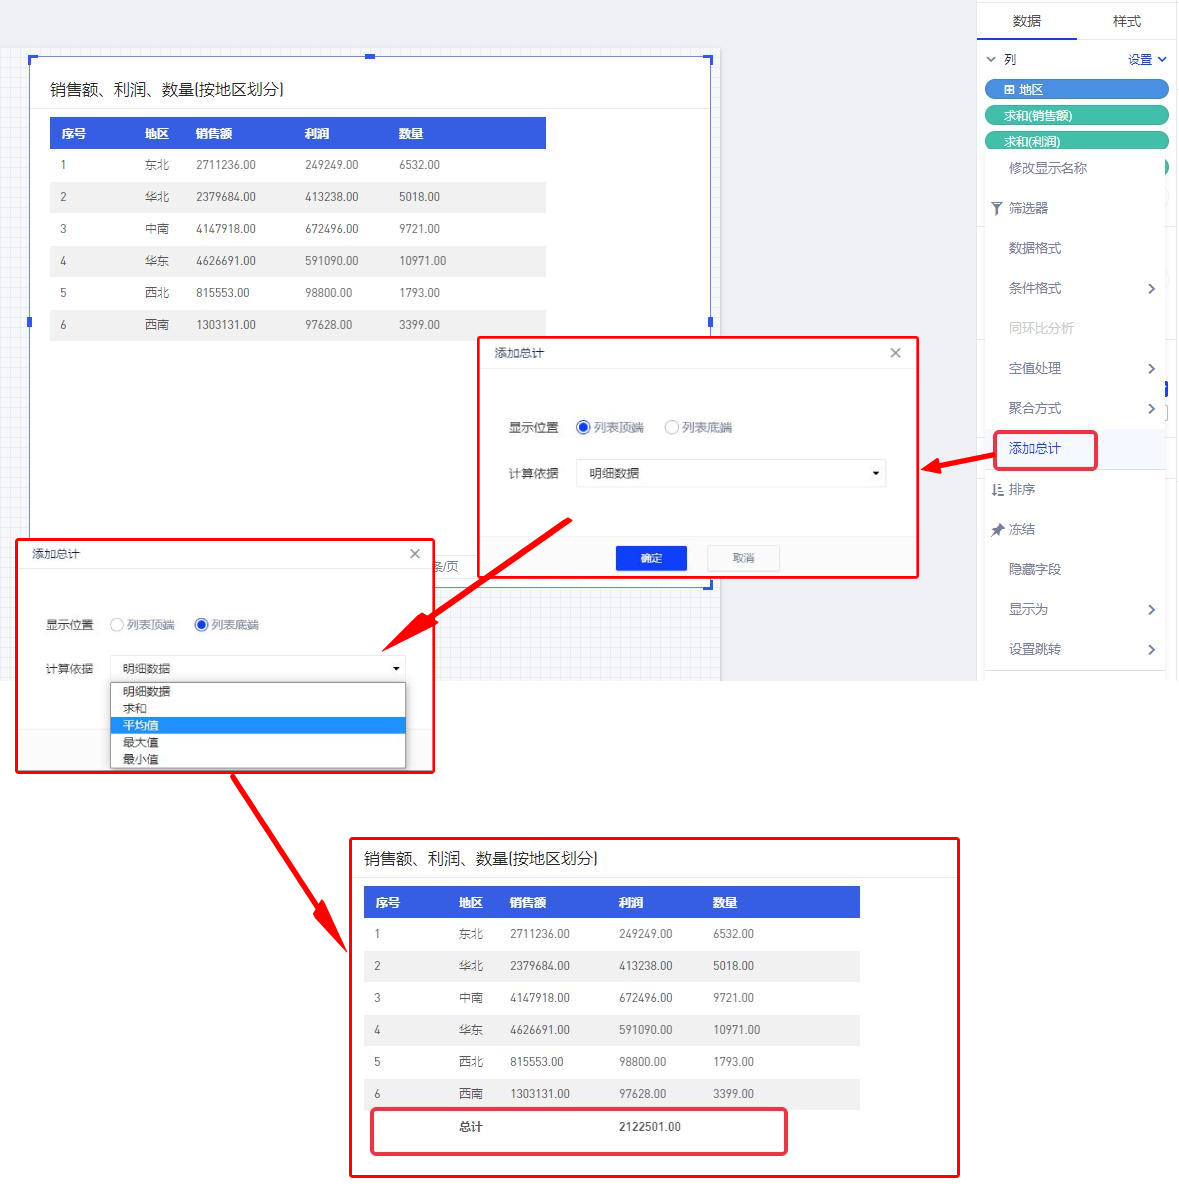Viewport: 1179px width, 1200px height.
Task: Close the 添加总计 dialog containing the 确定 button
Action: coord(895,353)
